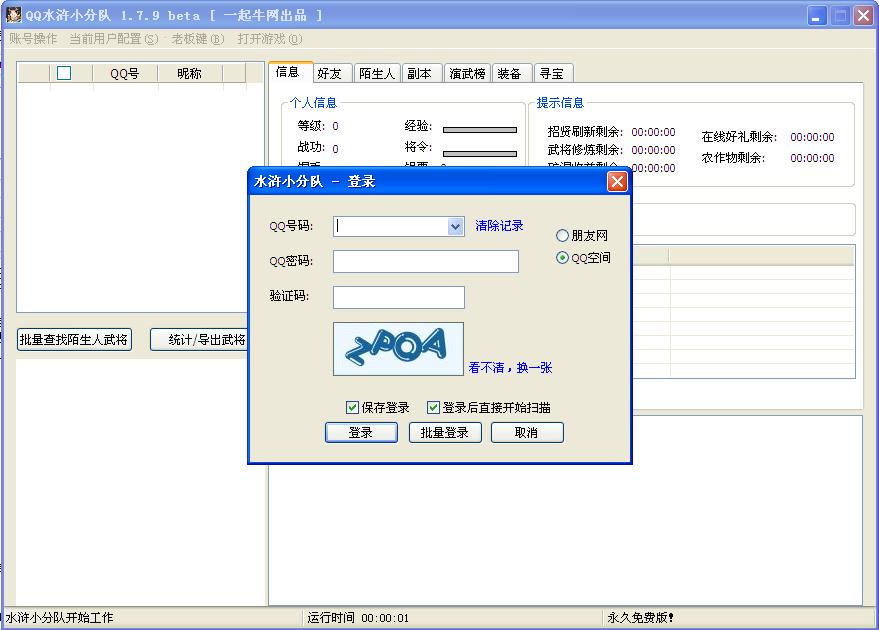The image size is (879, 630).
Task: Click the 将令 progress bar
Action: [x=480, y=154]
